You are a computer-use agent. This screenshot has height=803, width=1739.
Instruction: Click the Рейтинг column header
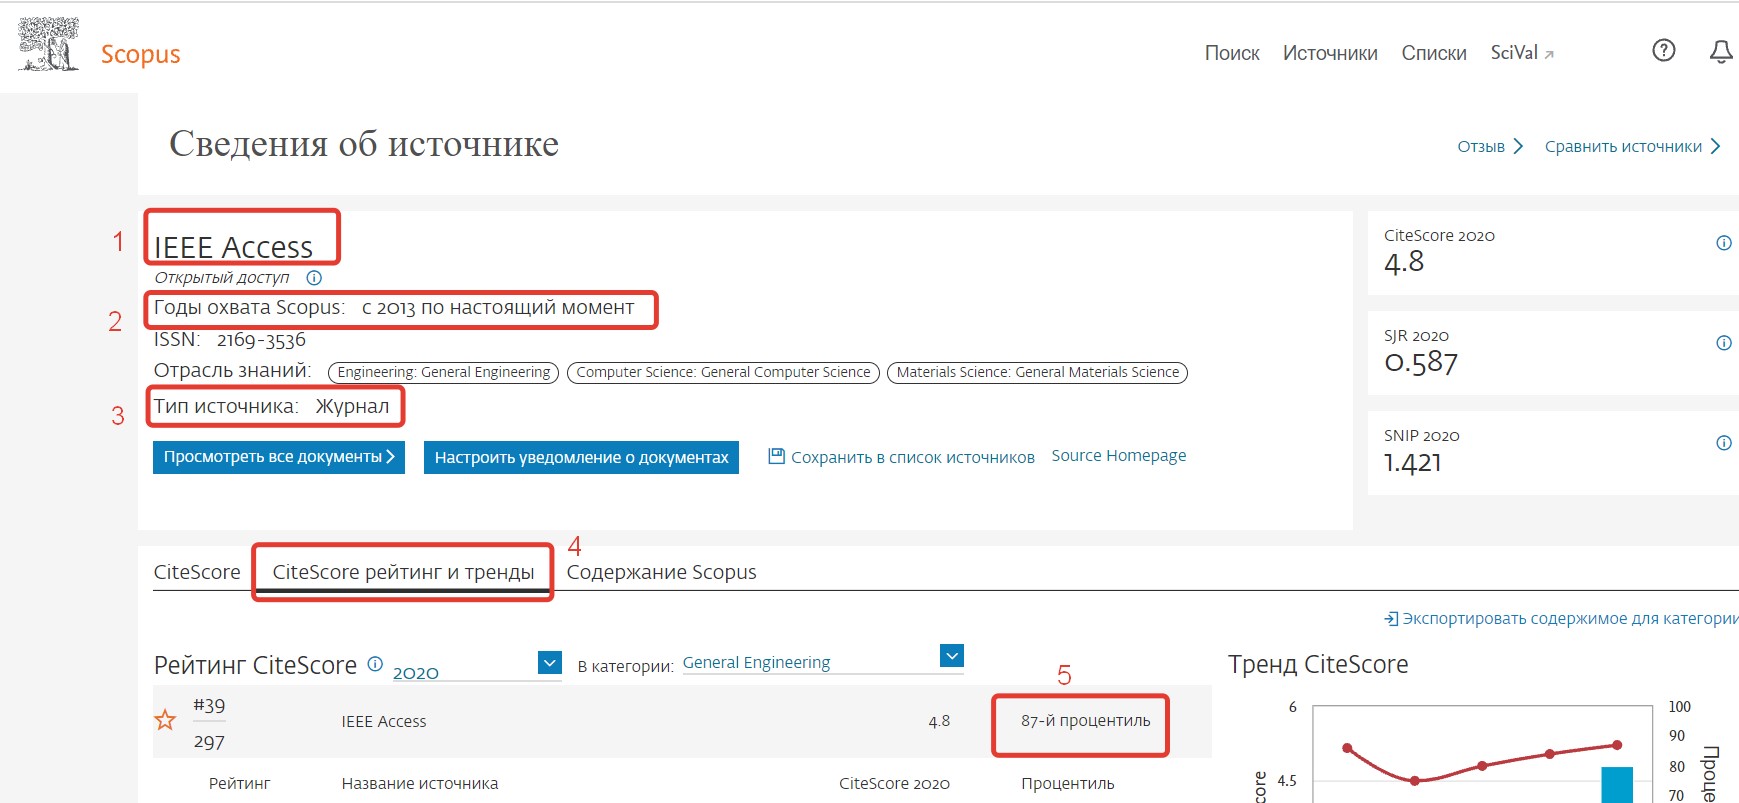click(x=239, y=784)
